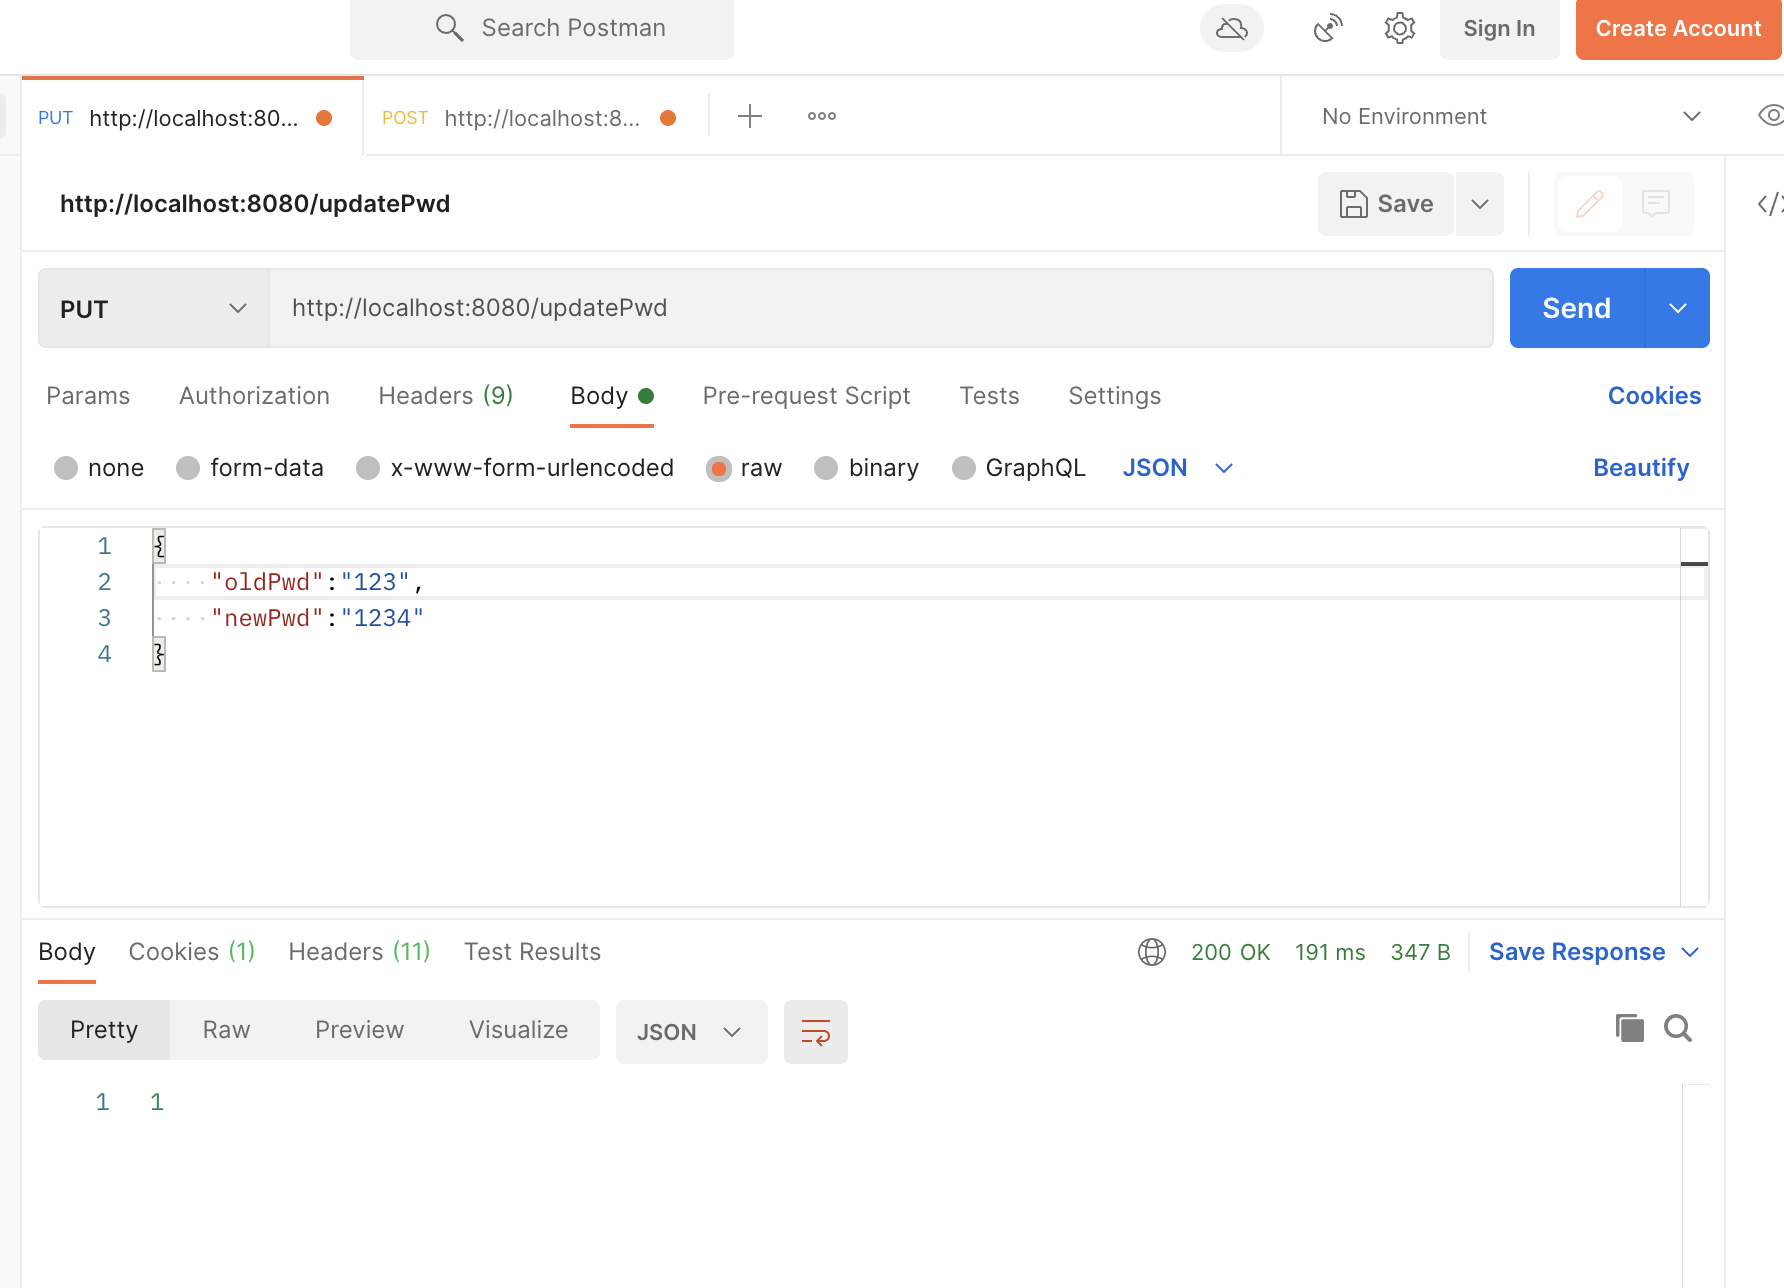Screen dimensions: 1784x1288
Task: Open the three-dots tab options menu
Action: tap(822, 116)
